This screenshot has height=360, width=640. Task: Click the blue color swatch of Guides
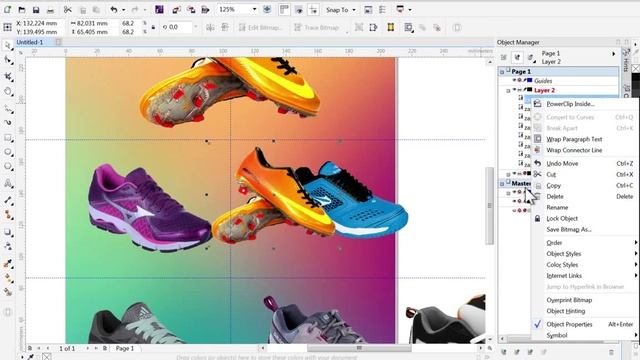530,81
